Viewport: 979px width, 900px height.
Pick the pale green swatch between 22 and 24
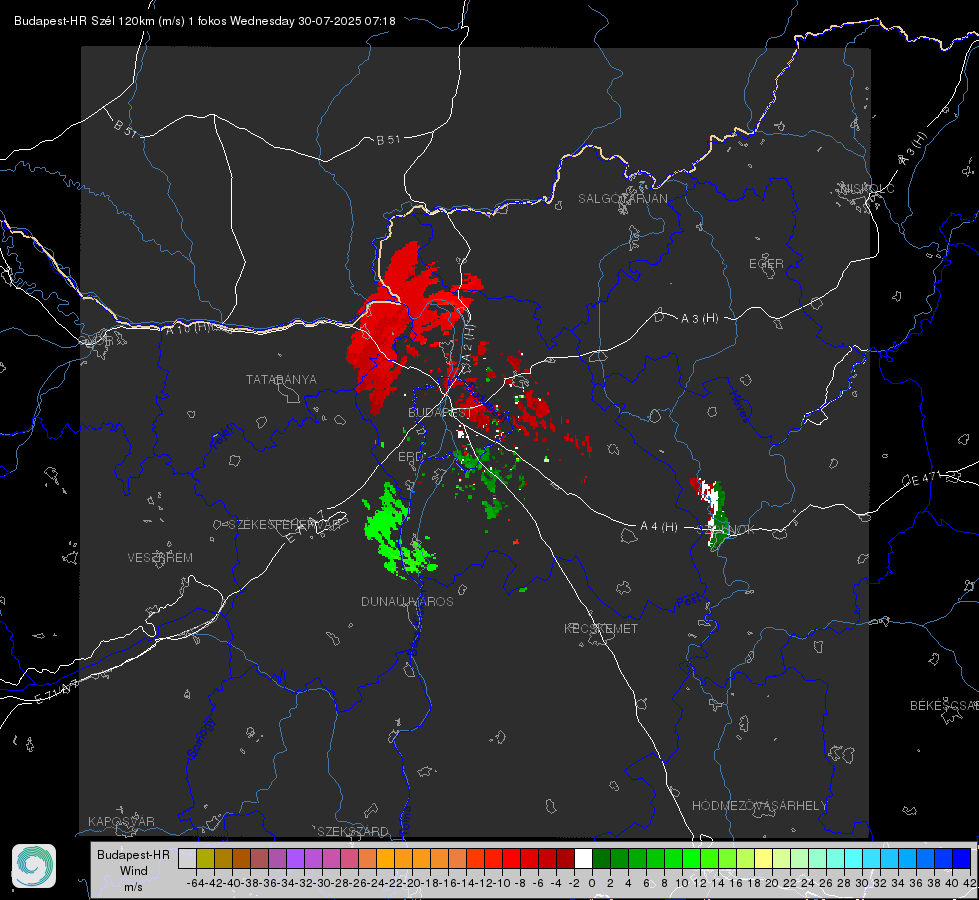coord(799,858)
